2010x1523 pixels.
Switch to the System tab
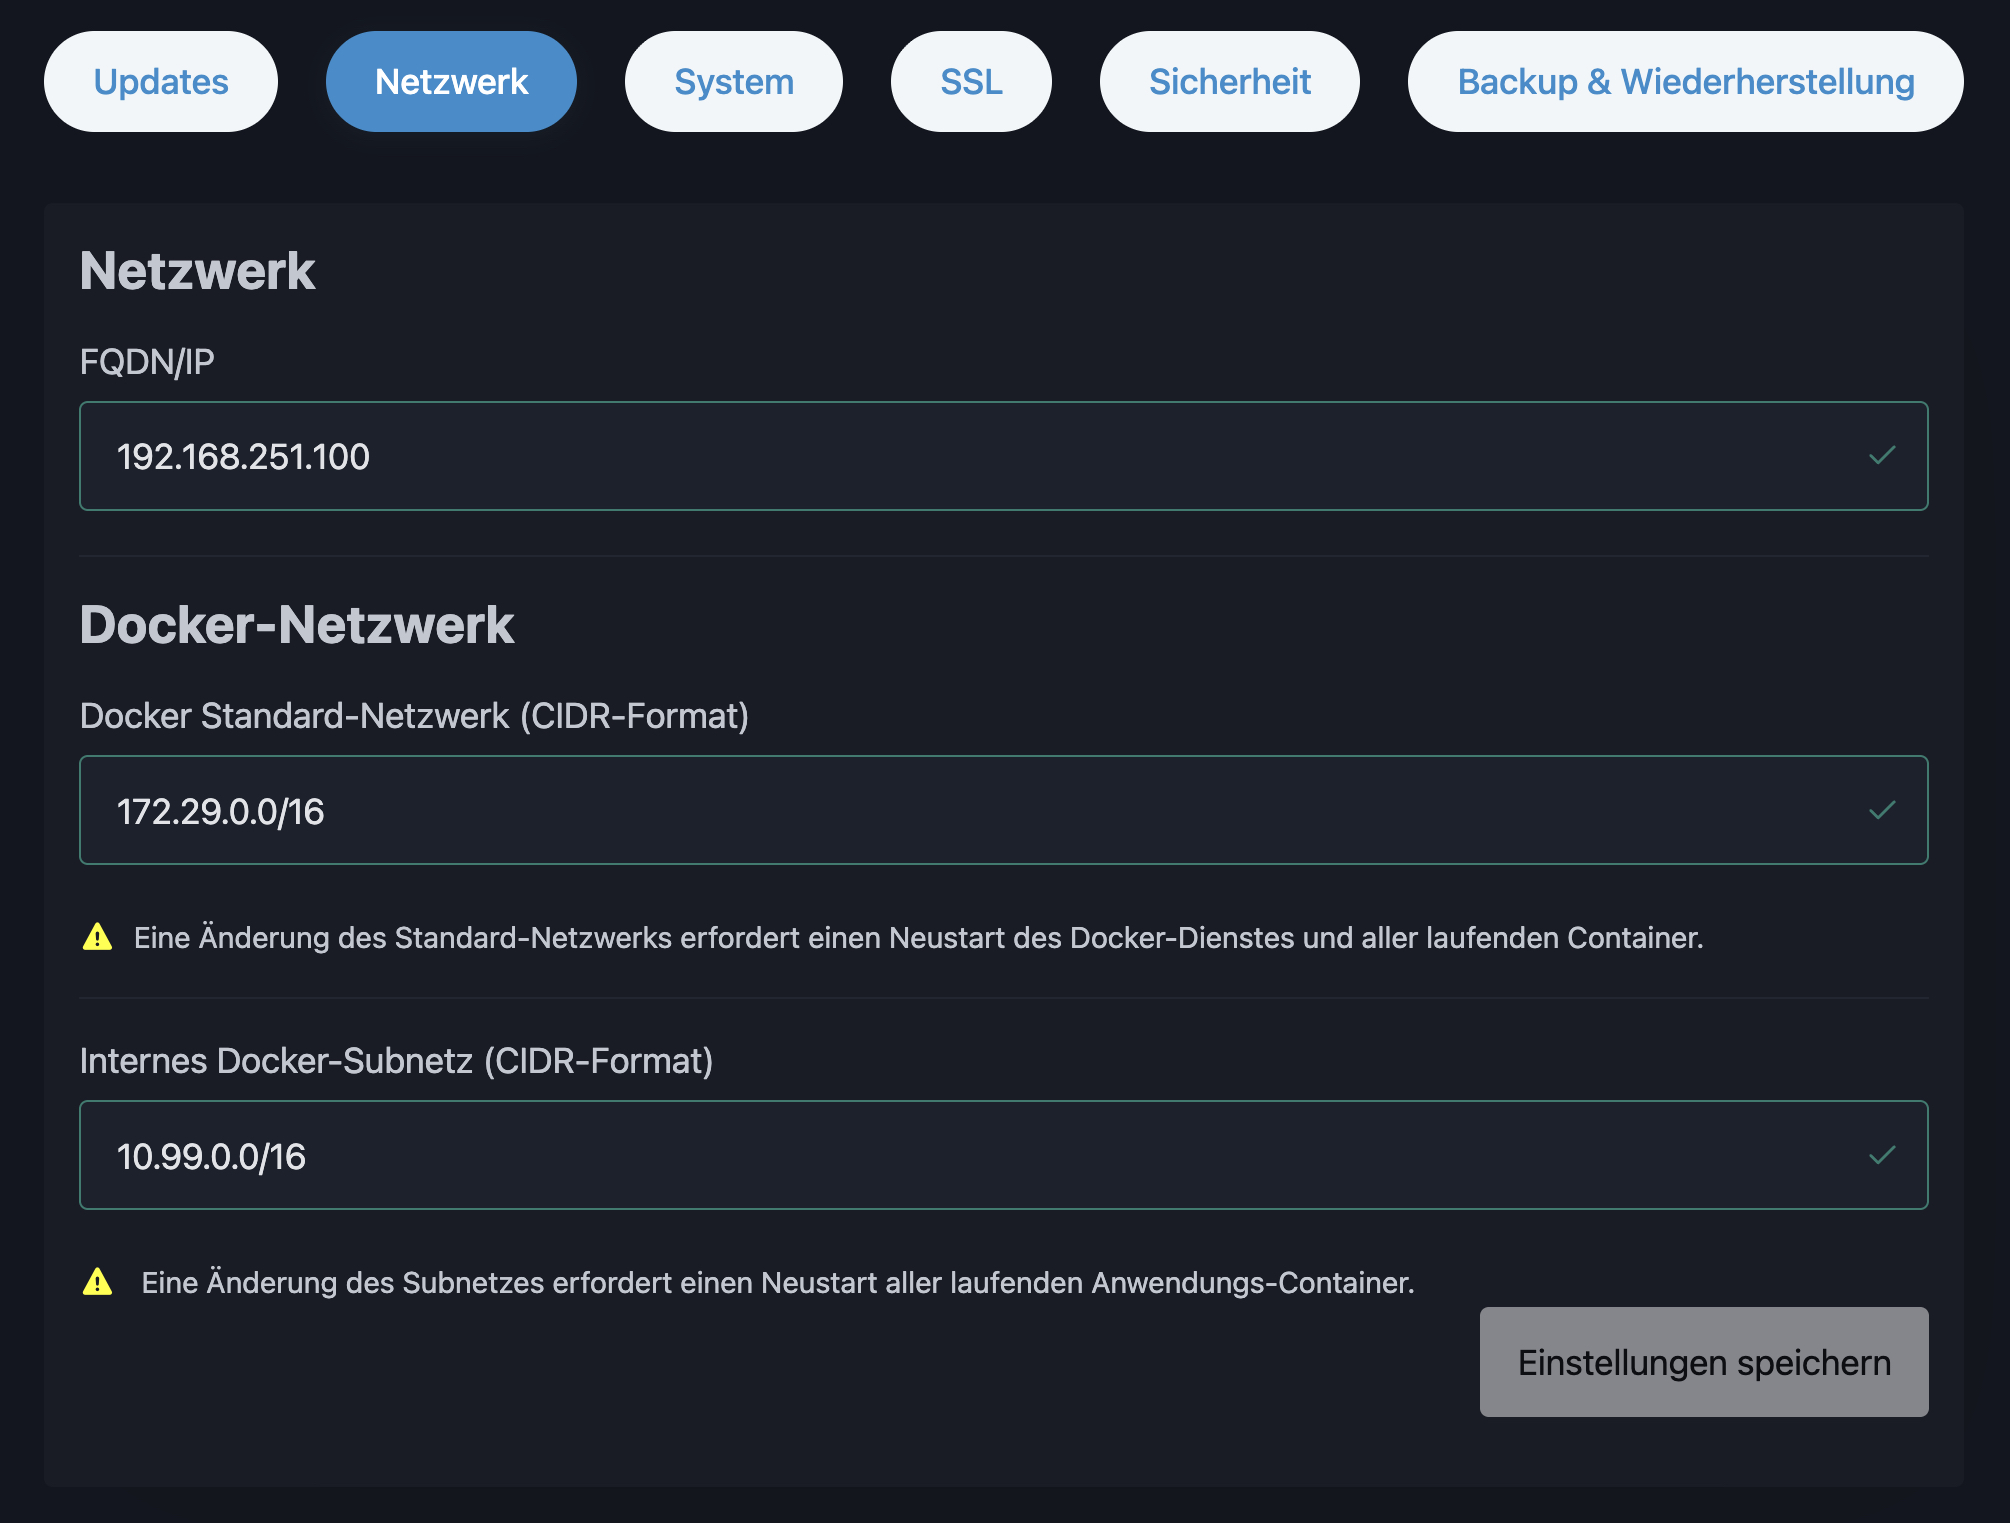click(x=734, y=81)
